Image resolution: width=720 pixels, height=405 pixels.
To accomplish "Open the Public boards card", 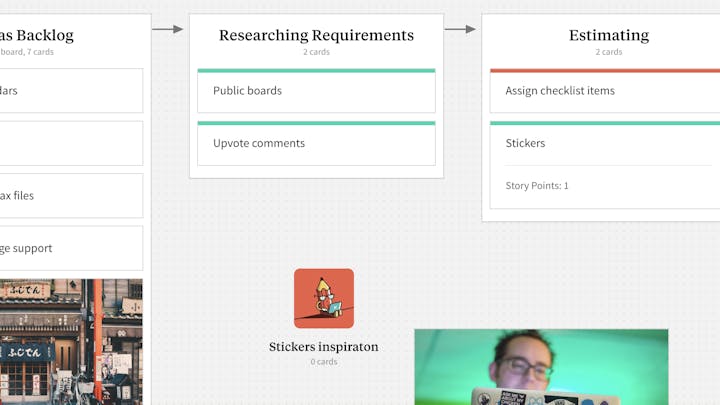I will pos(316,90).
